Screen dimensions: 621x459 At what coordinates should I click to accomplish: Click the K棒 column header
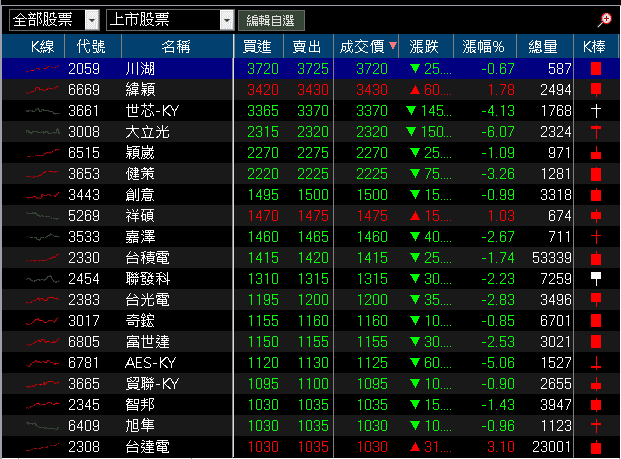[x=594, y=47]
